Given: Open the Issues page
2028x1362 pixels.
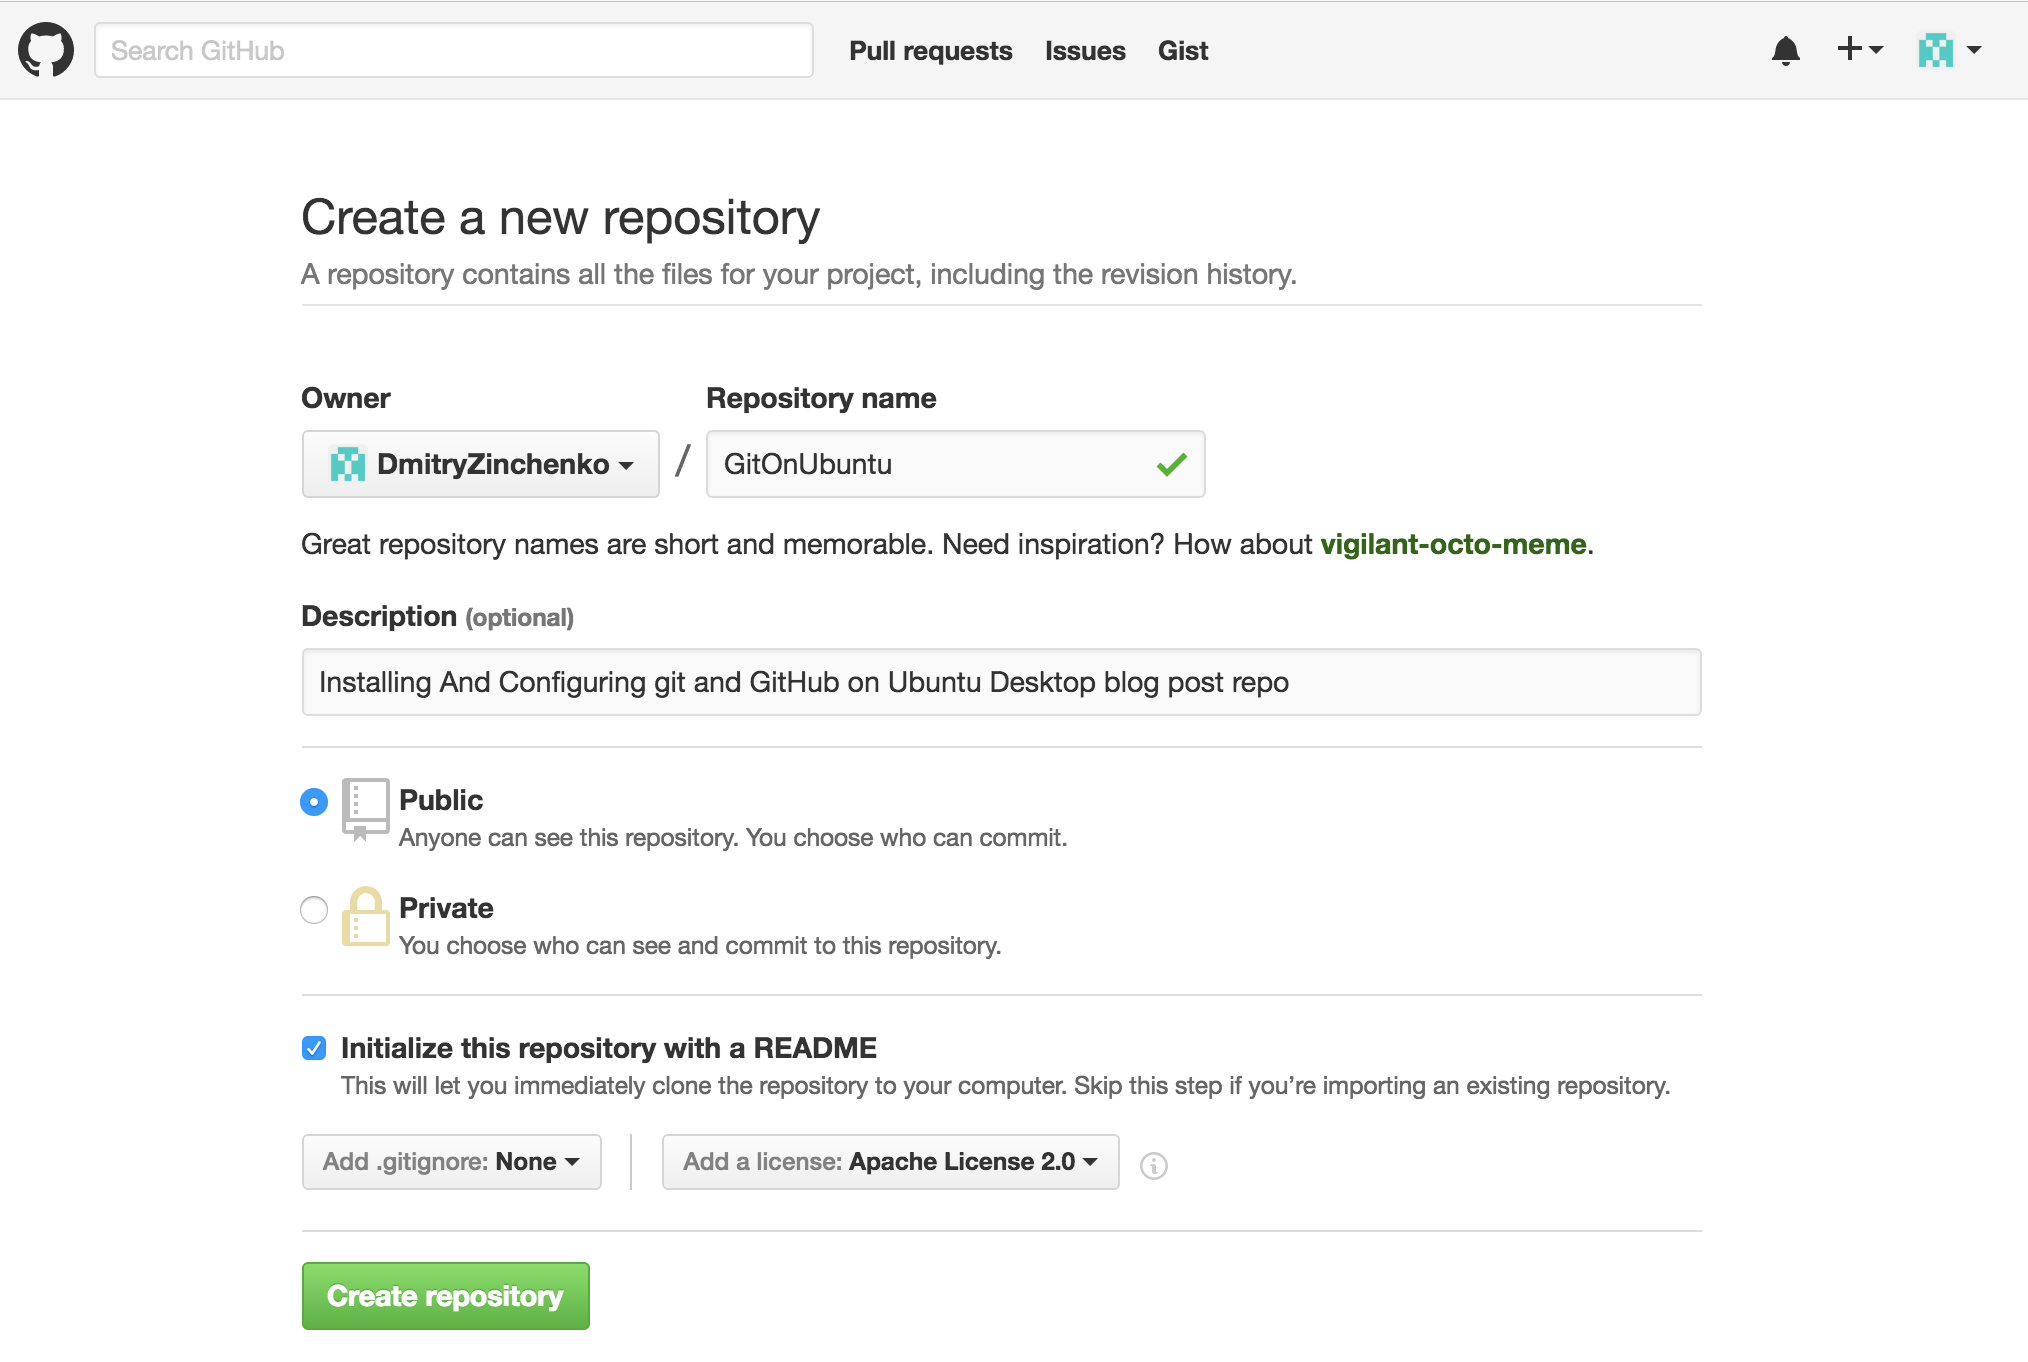Looking at the screenshot, I should coord(1085,51).
